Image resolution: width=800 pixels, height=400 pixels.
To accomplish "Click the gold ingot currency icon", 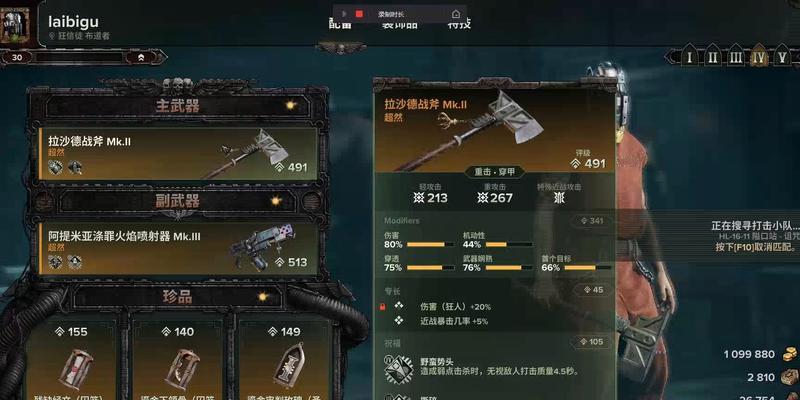I will point(789,354).
